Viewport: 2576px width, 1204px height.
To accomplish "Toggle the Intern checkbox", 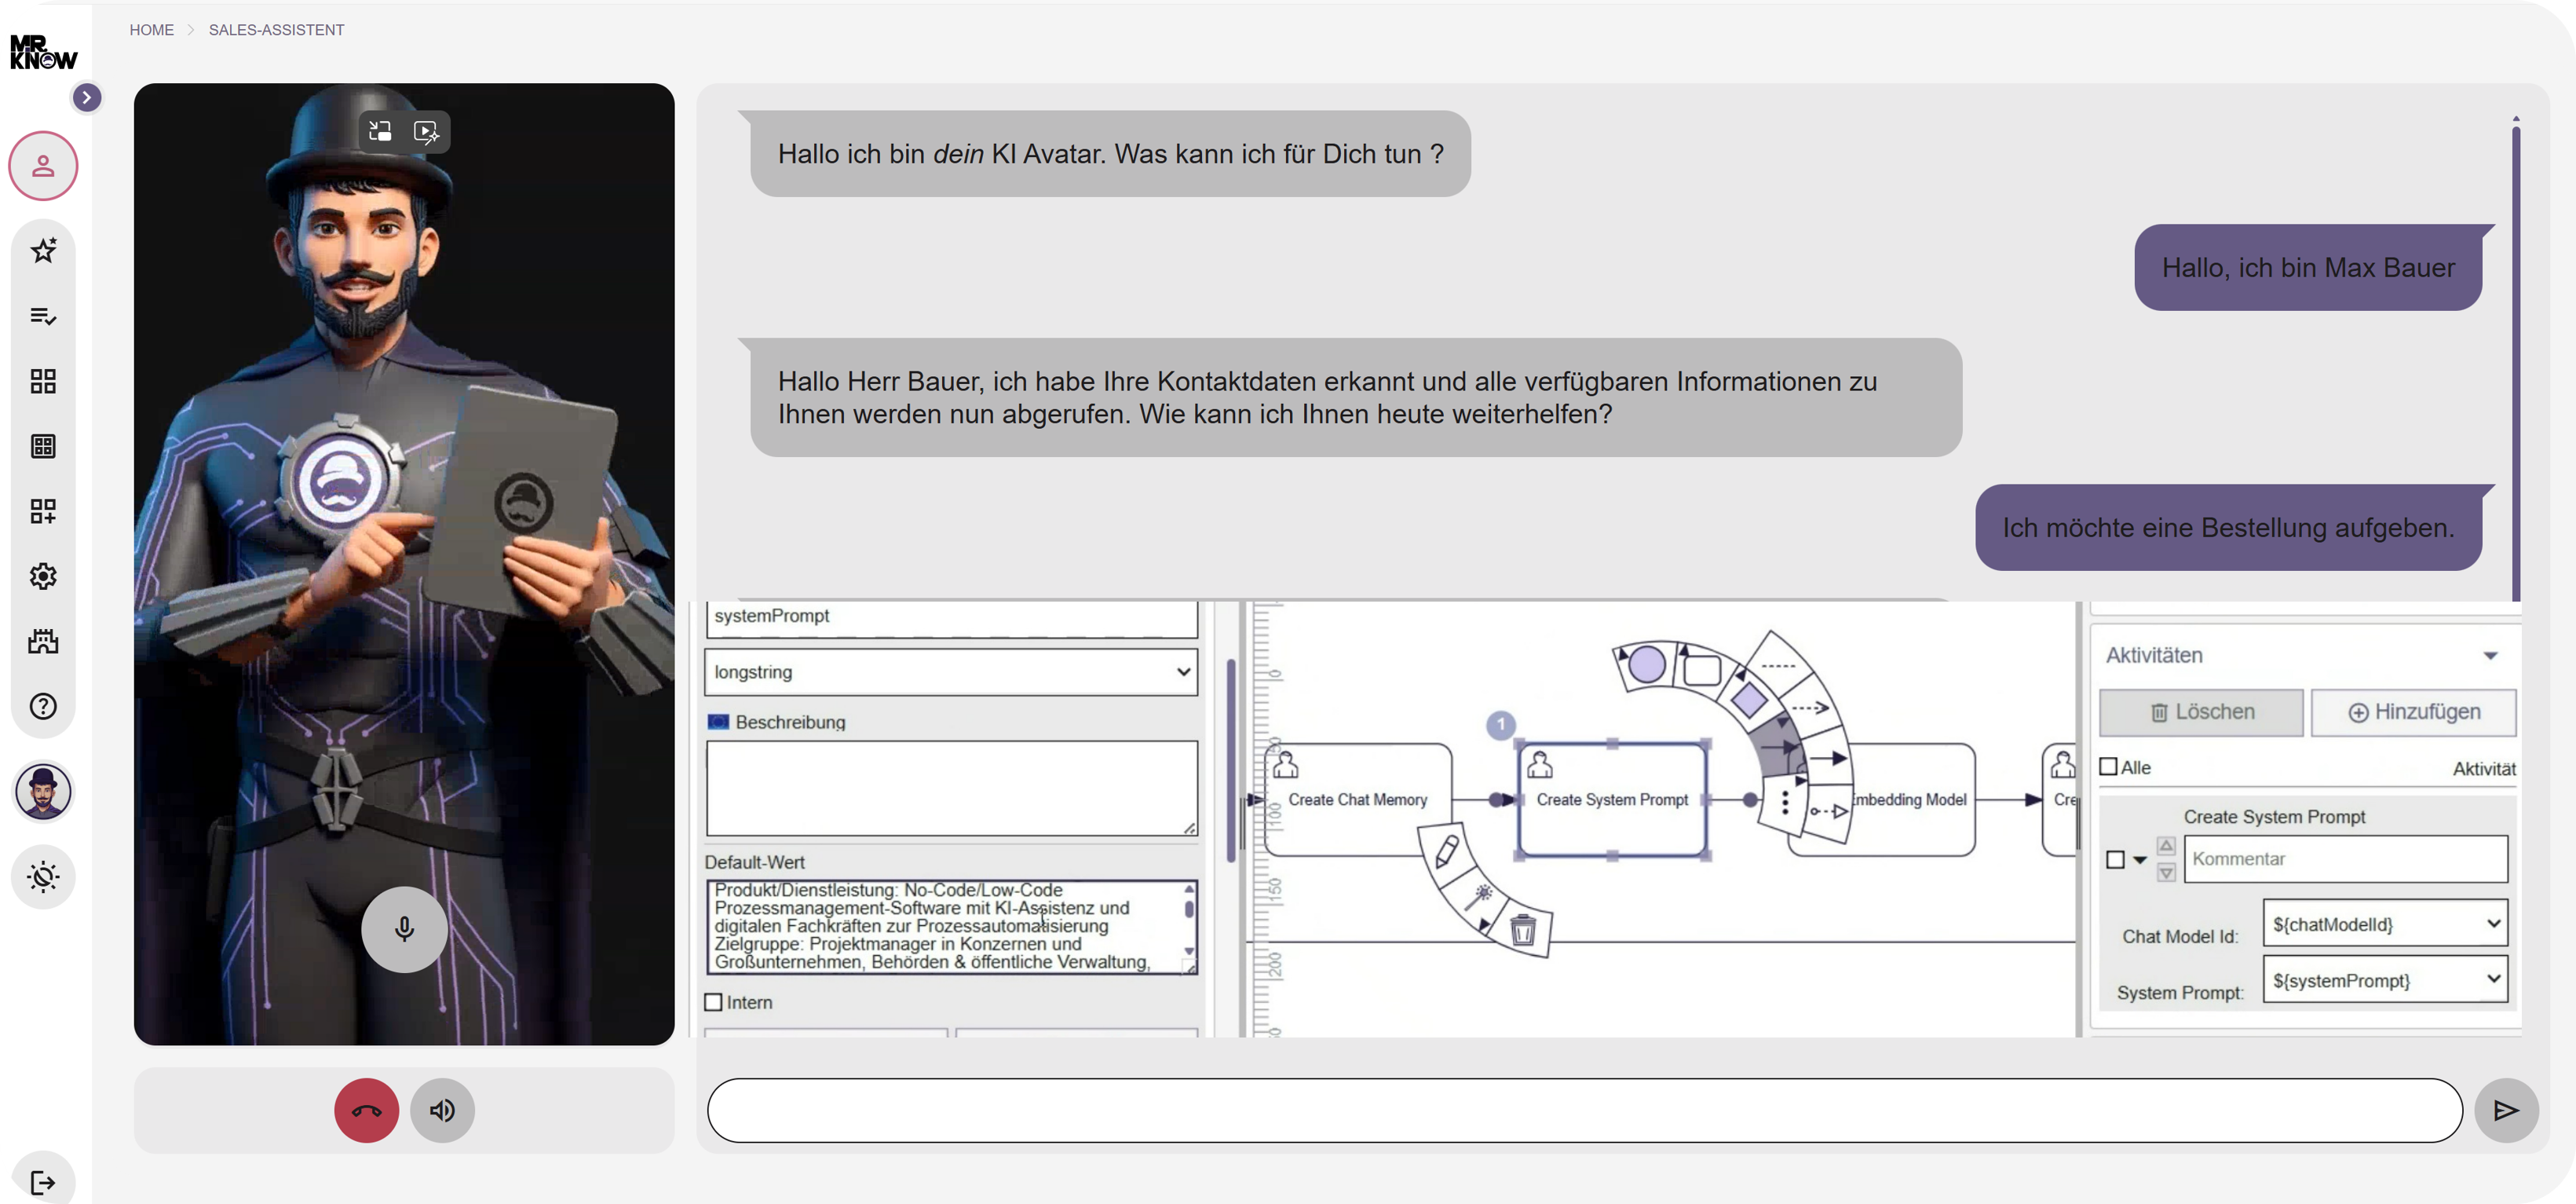I will [x=713, y=1002].
